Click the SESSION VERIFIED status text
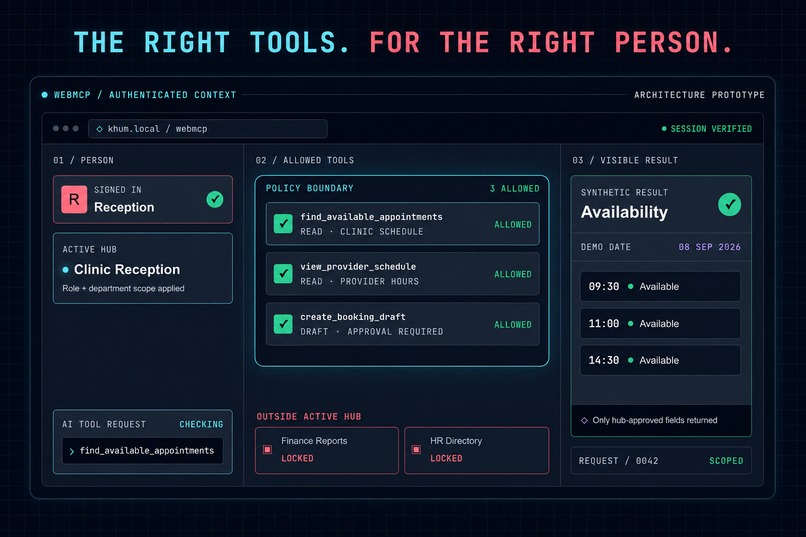 point(711,128)
